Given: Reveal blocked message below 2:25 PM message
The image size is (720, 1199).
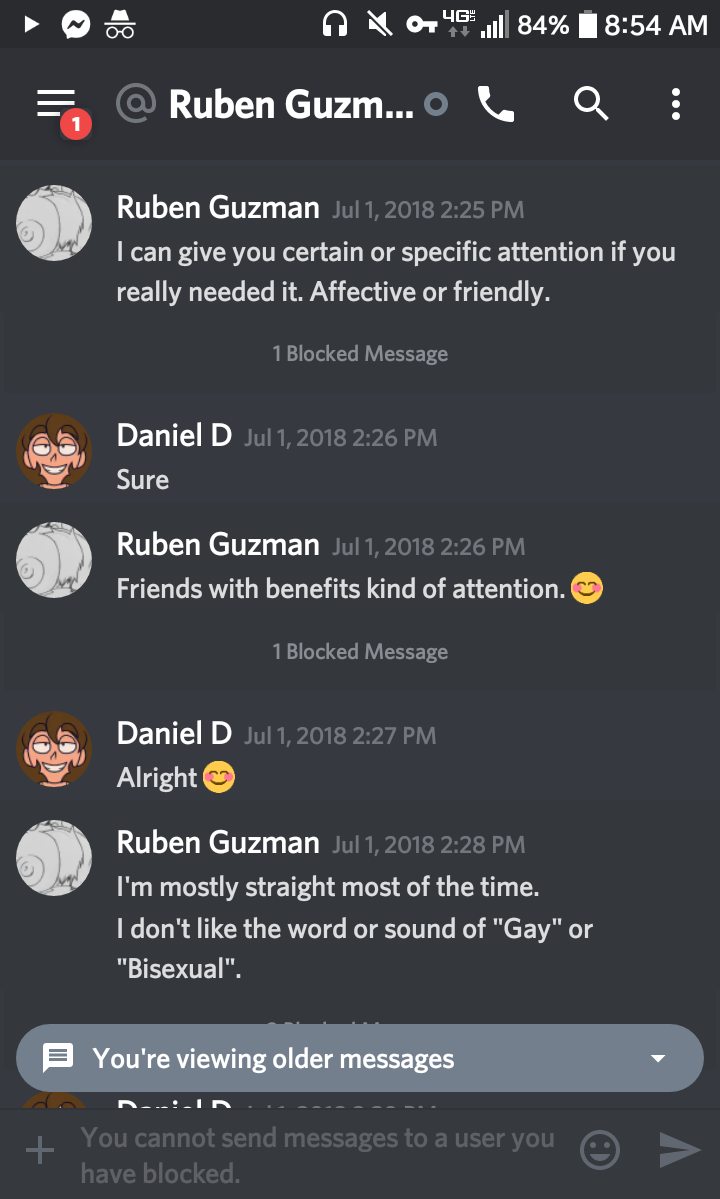Looking at the screenshot, I should pos(360,354).
